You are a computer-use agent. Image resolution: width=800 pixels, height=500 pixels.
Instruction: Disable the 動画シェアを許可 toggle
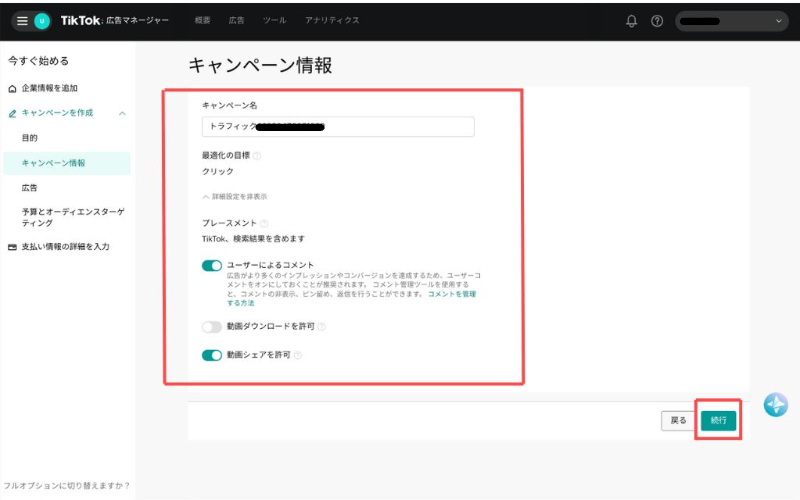point(211,355)
